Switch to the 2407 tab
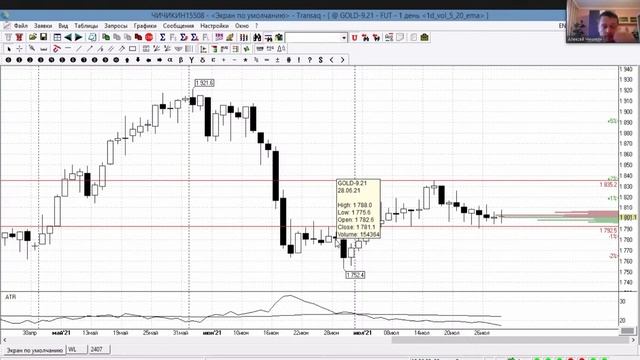This screenshot has height=360, width=640. [x=99, y=349]
